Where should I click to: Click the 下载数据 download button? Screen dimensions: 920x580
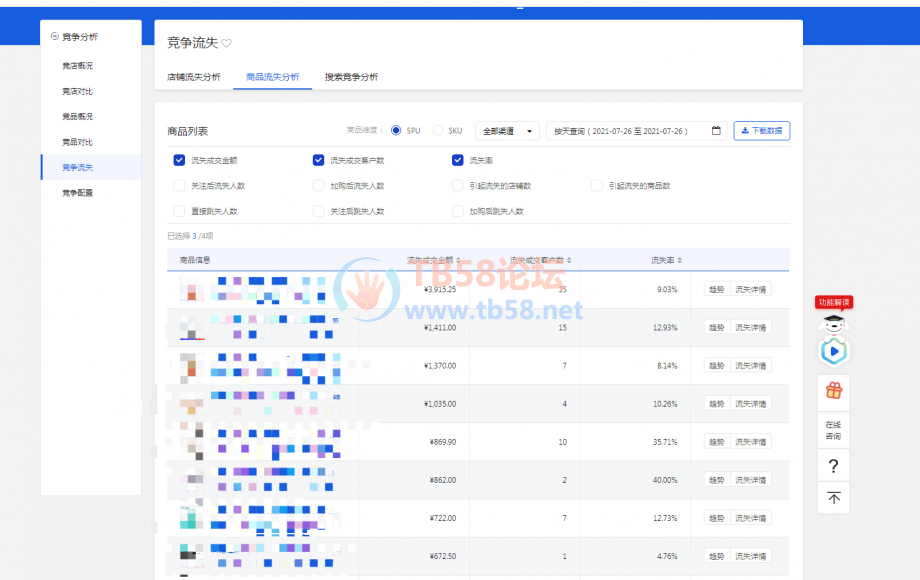tap(761, 131)
